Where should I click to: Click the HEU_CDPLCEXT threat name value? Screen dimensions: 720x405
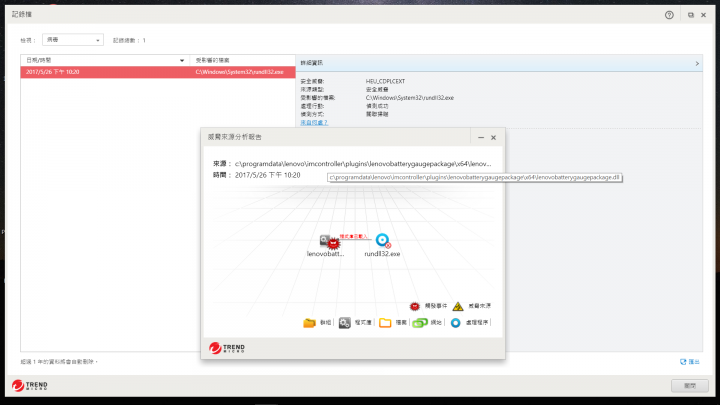pyautogui.click(x=385, y=81)
